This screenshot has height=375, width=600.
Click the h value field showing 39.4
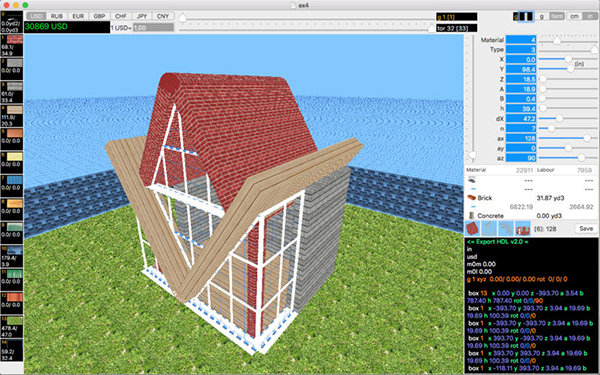pyautogui.click(x=521, y=109)
